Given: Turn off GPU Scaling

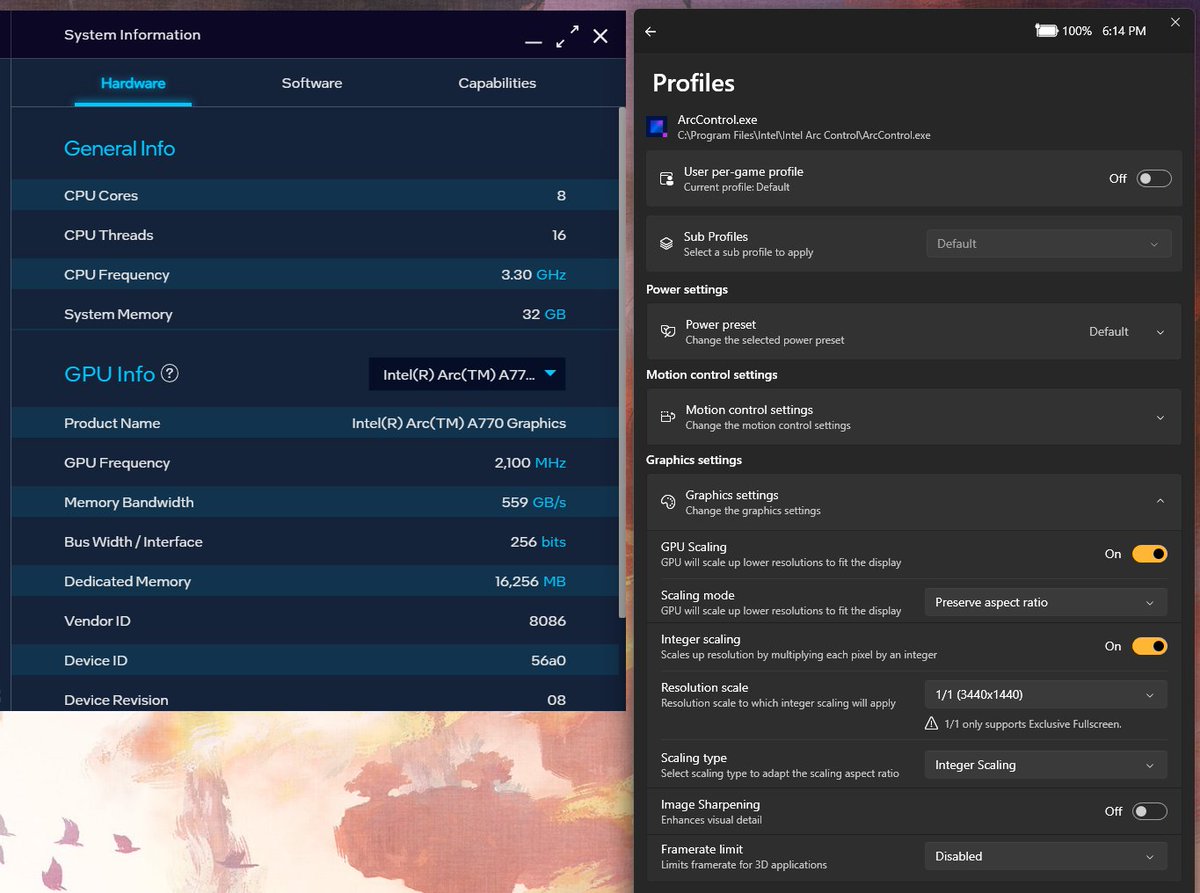Looking at the screenshot, I should [1149, 553].
